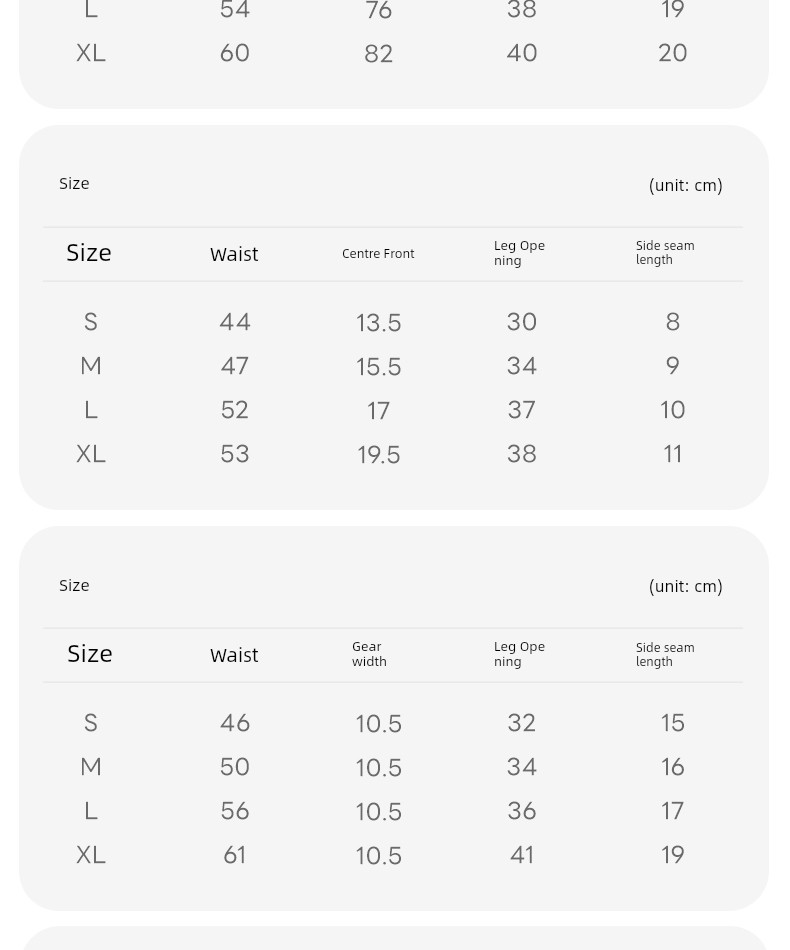Select waist value 44 for size S
Screen dimensions: 790x950
coord(234,322)
